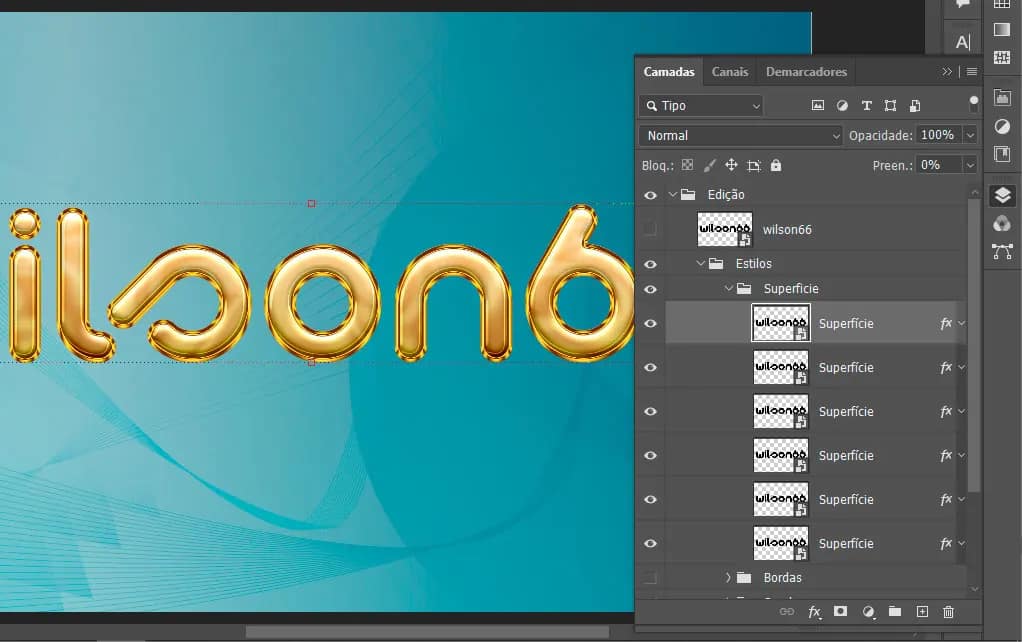Click the fx add layer style icon

pos(814,611)
